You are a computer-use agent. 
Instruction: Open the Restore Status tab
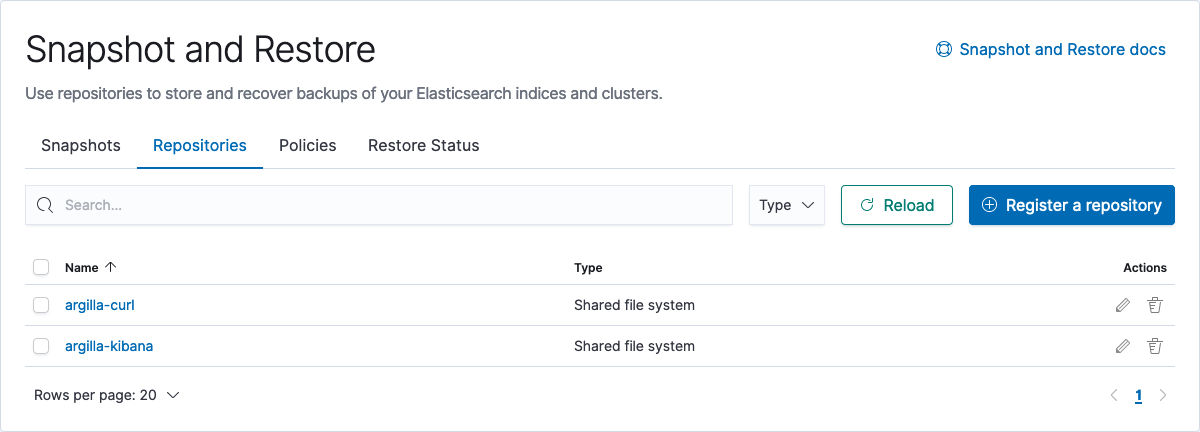424,146
